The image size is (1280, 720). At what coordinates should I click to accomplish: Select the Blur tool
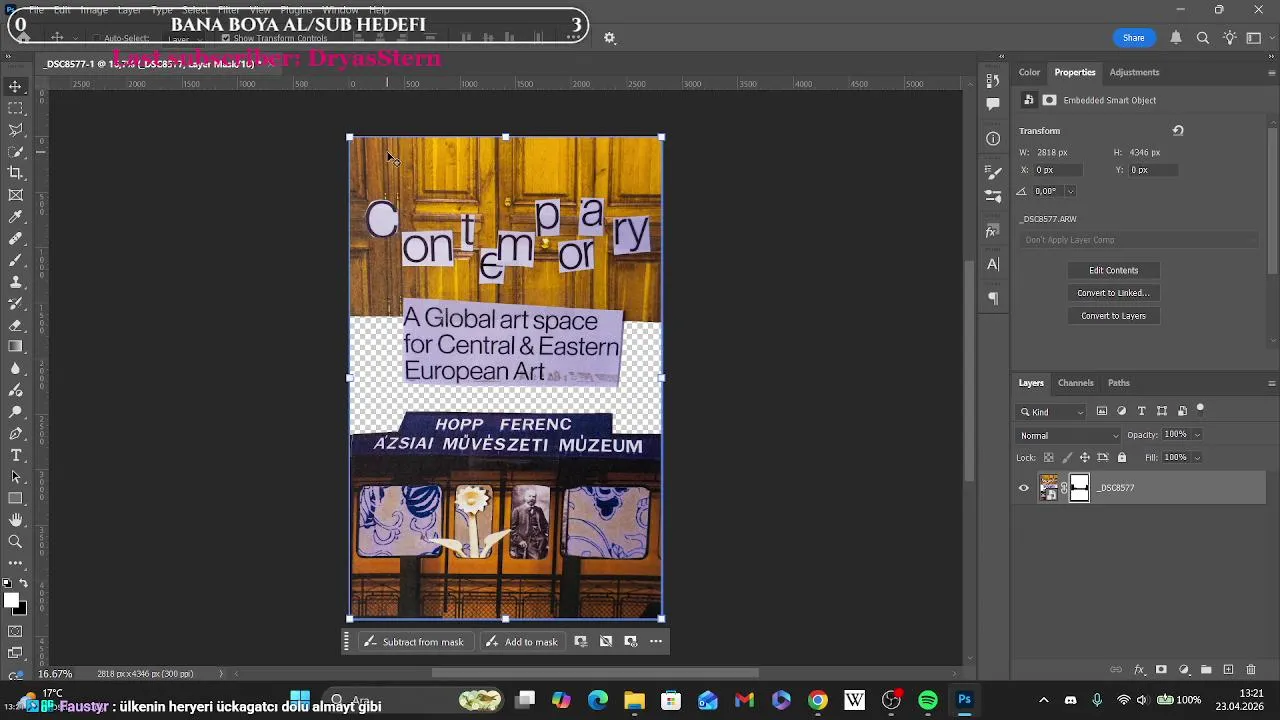15,368
